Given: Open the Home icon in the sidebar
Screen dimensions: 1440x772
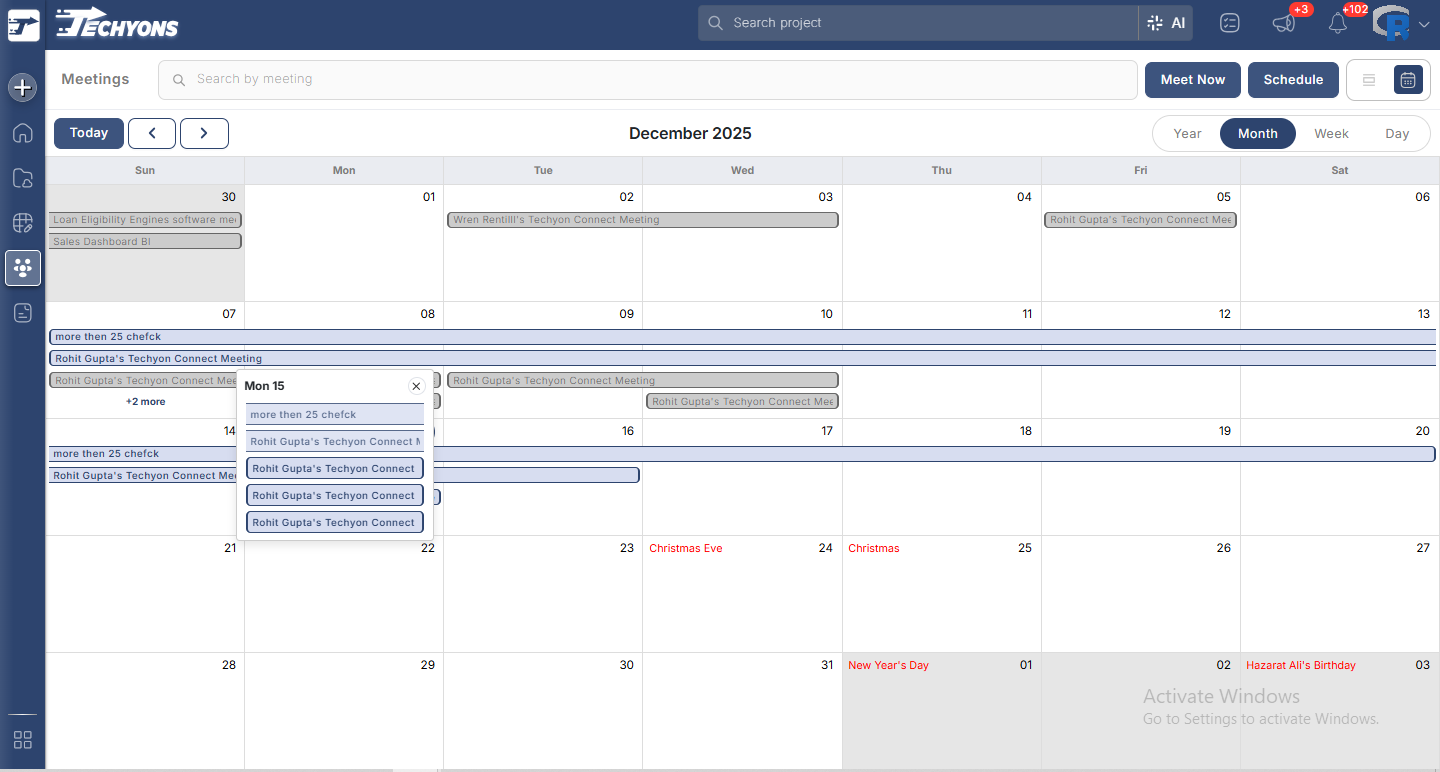Looking at the screenshot, I should tap(22, 133).
